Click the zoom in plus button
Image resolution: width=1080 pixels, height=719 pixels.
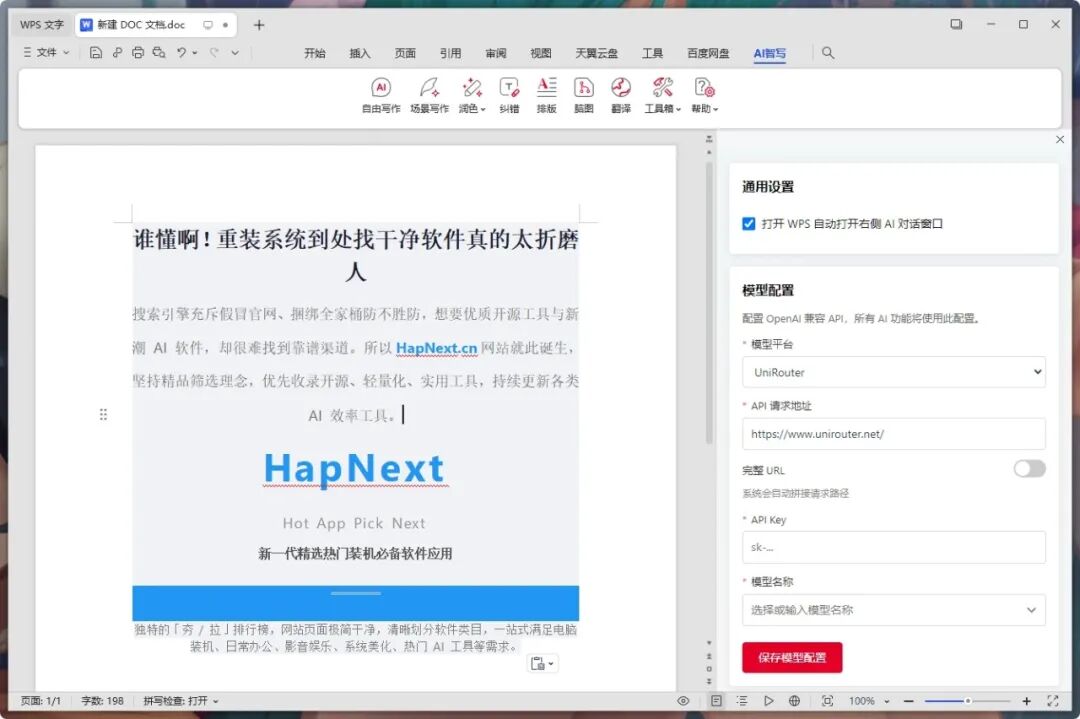pos(1026,701)
